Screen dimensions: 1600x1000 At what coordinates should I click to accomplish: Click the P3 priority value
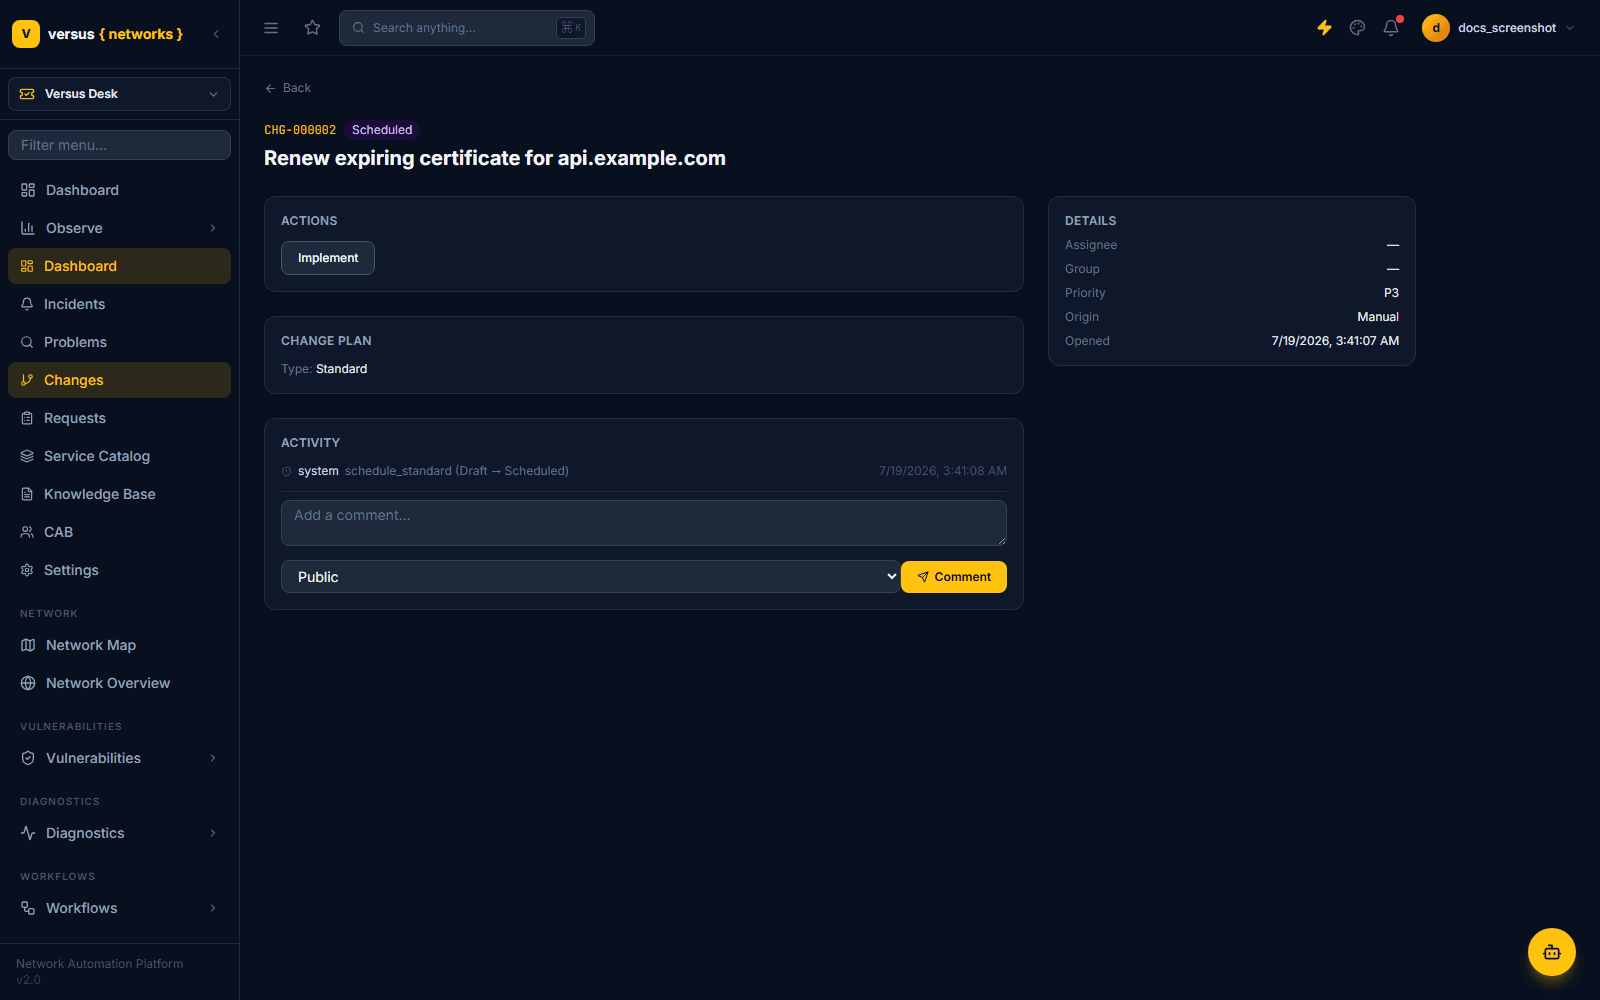click(x=1391, y=293)
